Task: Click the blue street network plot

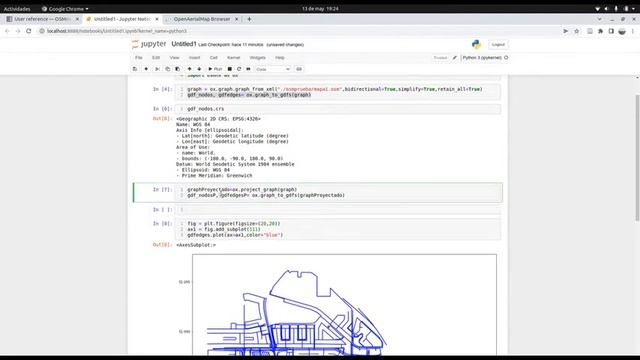Action: 344,304
